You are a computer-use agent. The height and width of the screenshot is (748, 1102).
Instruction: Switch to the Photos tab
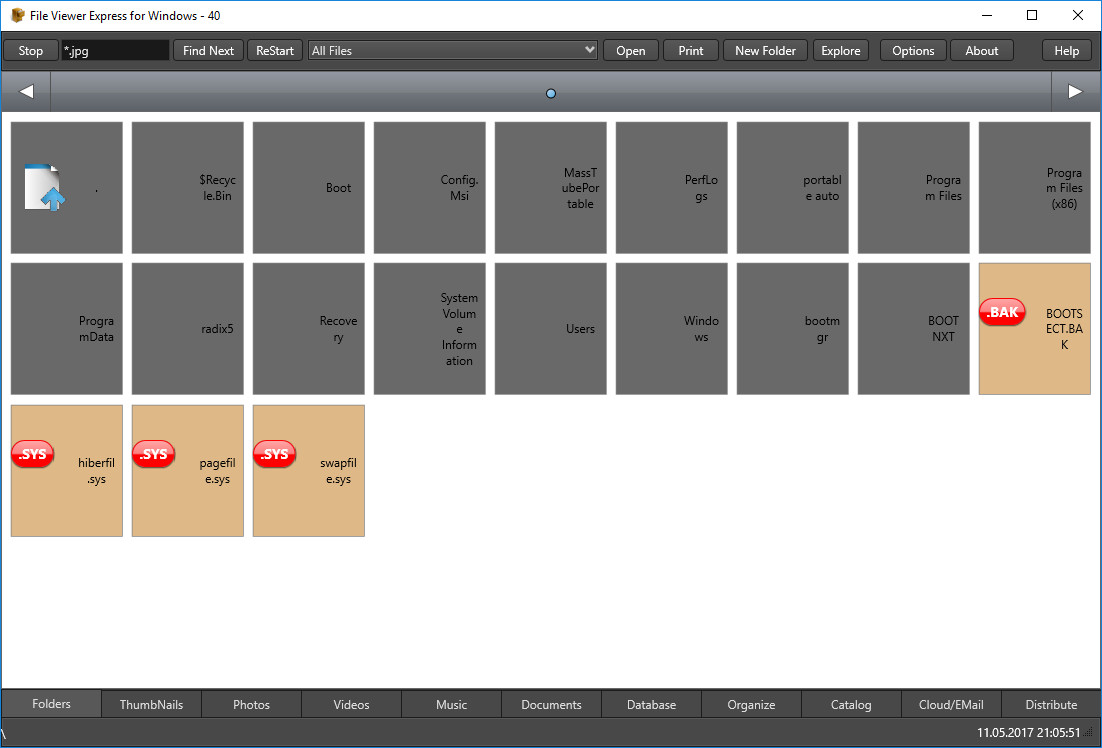click(251, 705)
